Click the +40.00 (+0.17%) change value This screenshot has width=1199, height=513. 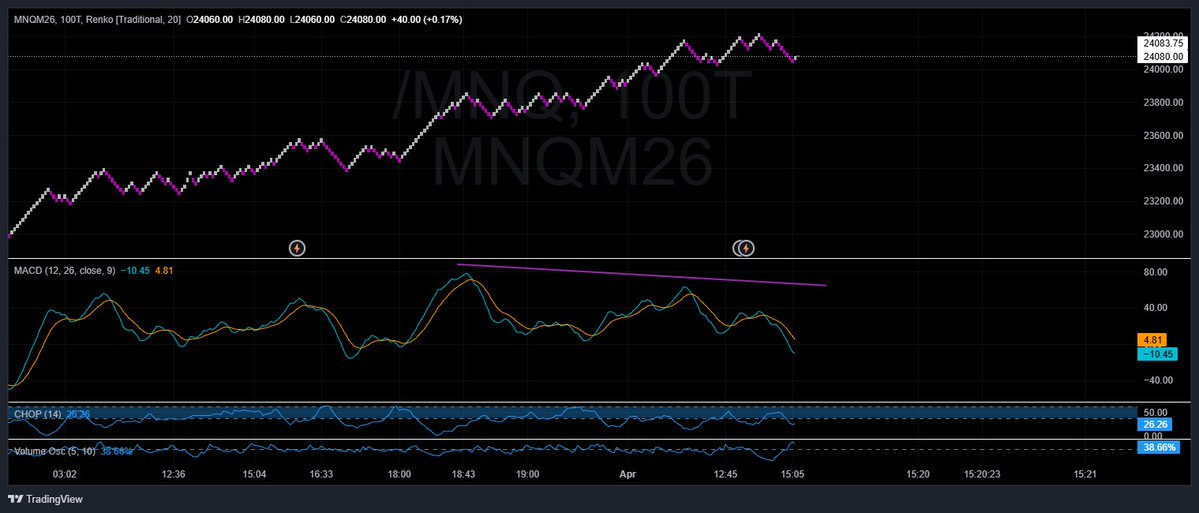pos(427,20)
